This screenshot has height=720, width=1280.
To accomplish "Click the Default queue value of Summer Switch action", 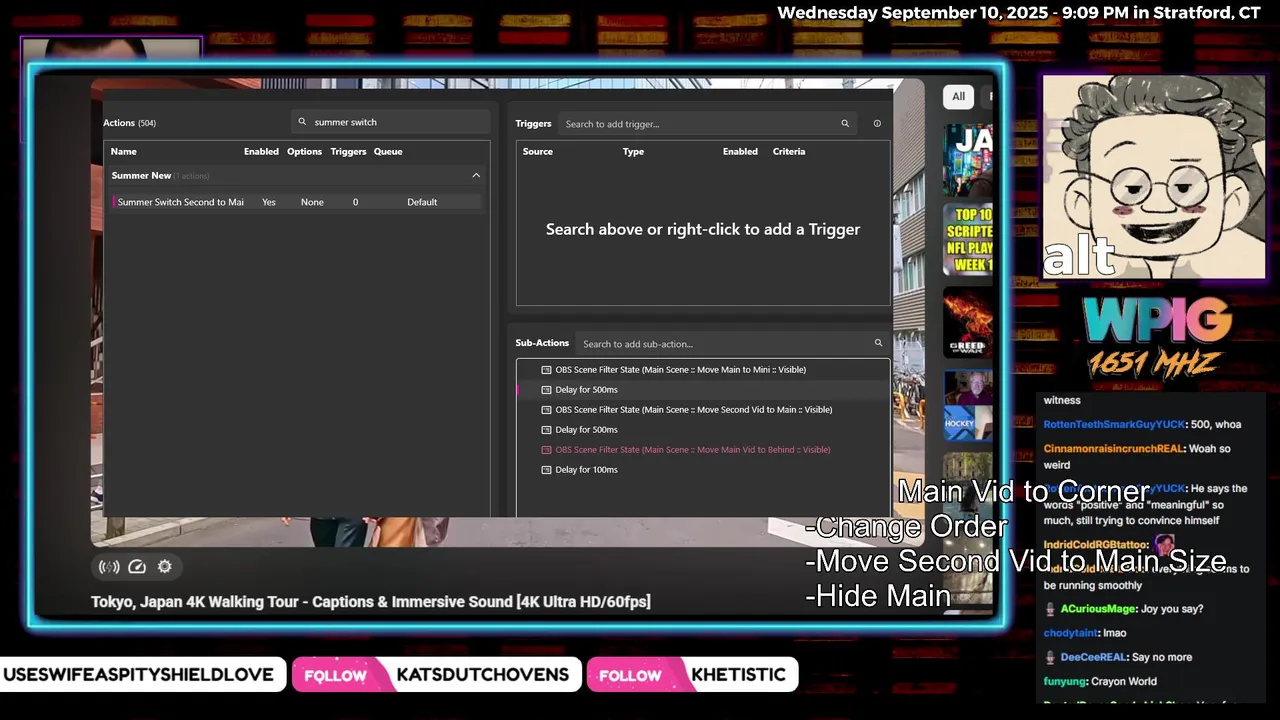I will click(x=422, y=202).
